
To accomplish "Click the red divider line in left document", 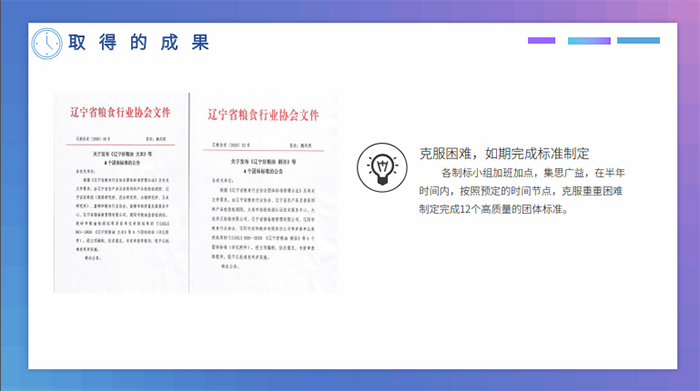I will tap(120, 145).
